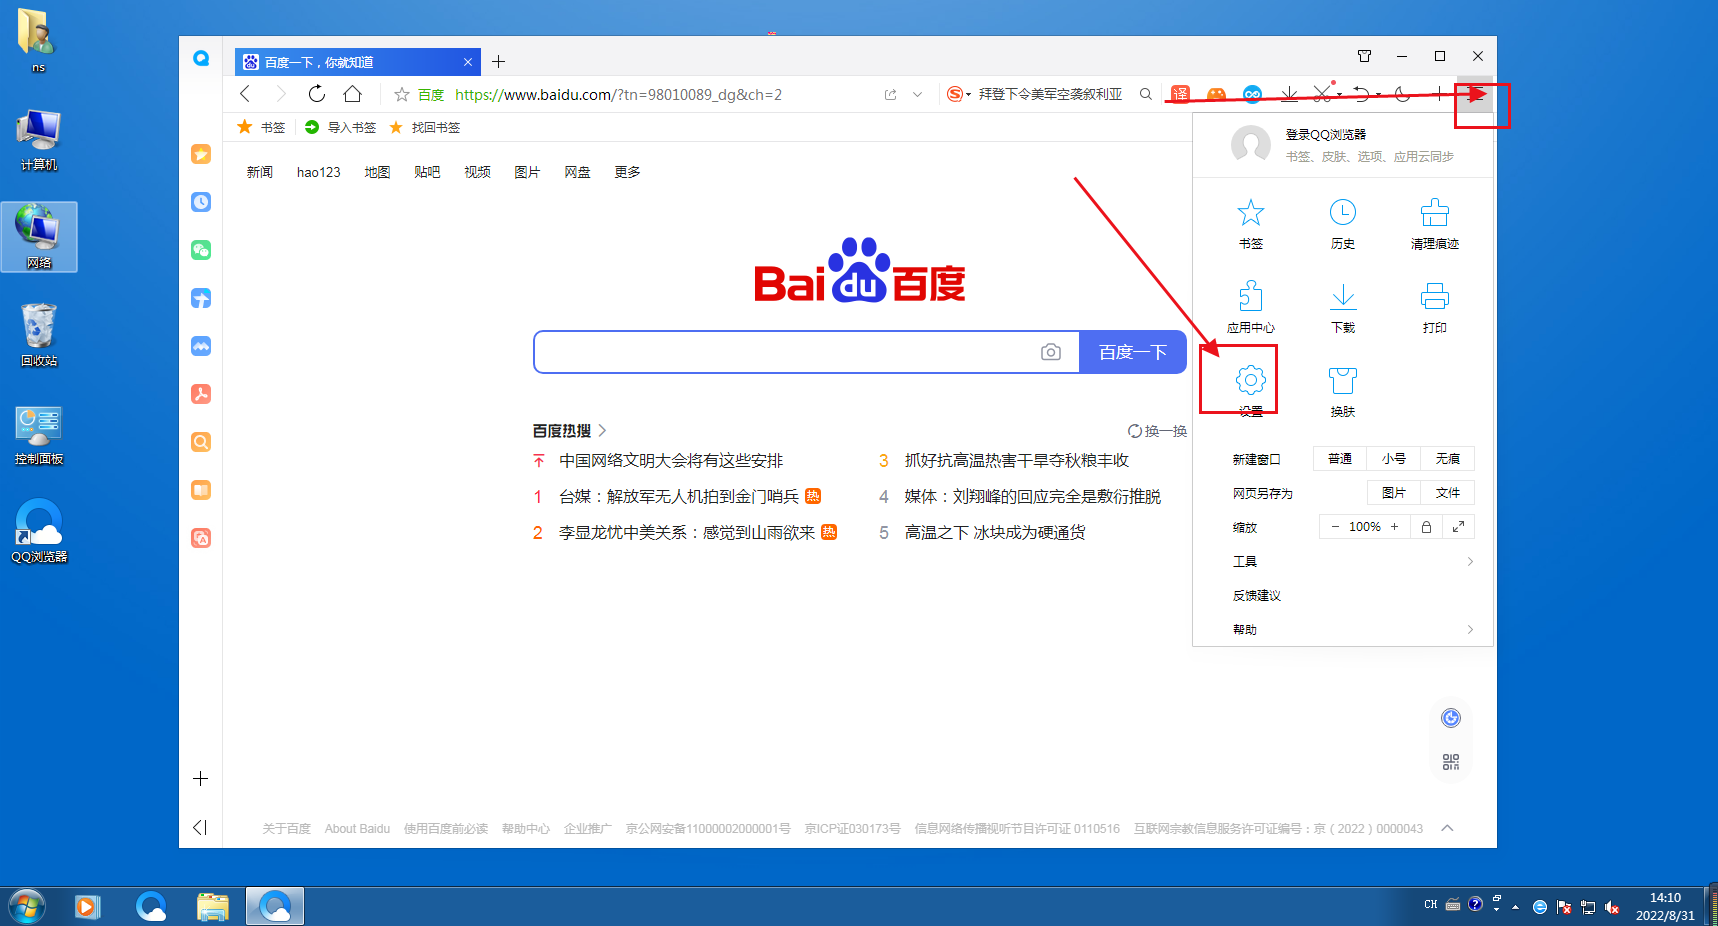
Task: Go to home page icon
Action: pos(352,94)
